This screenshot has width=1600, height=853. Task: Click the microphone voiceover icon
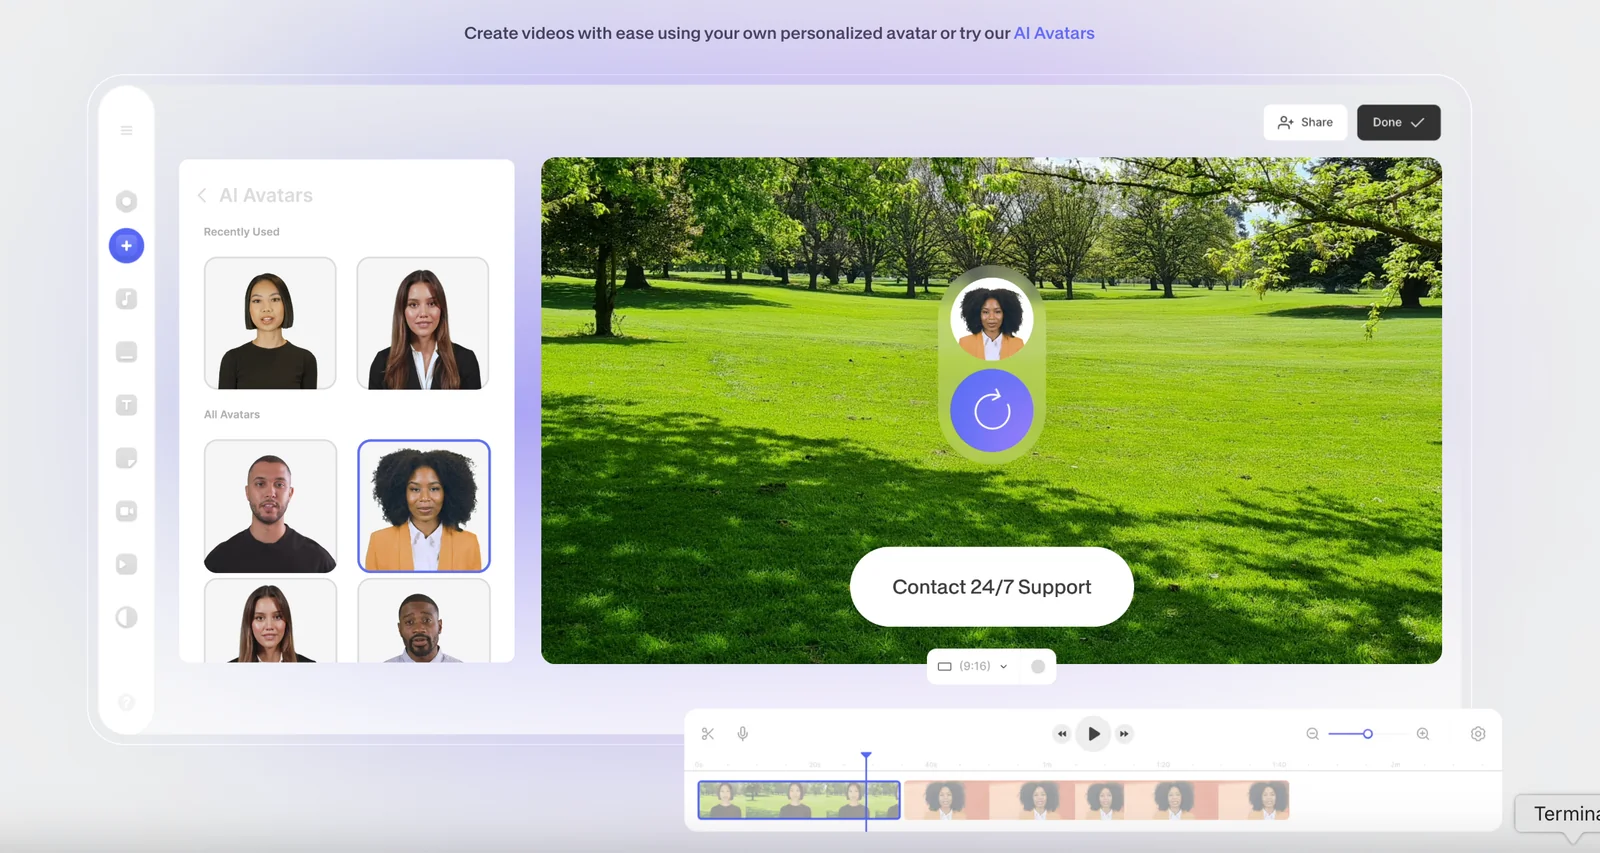click(x=743, y=734)
